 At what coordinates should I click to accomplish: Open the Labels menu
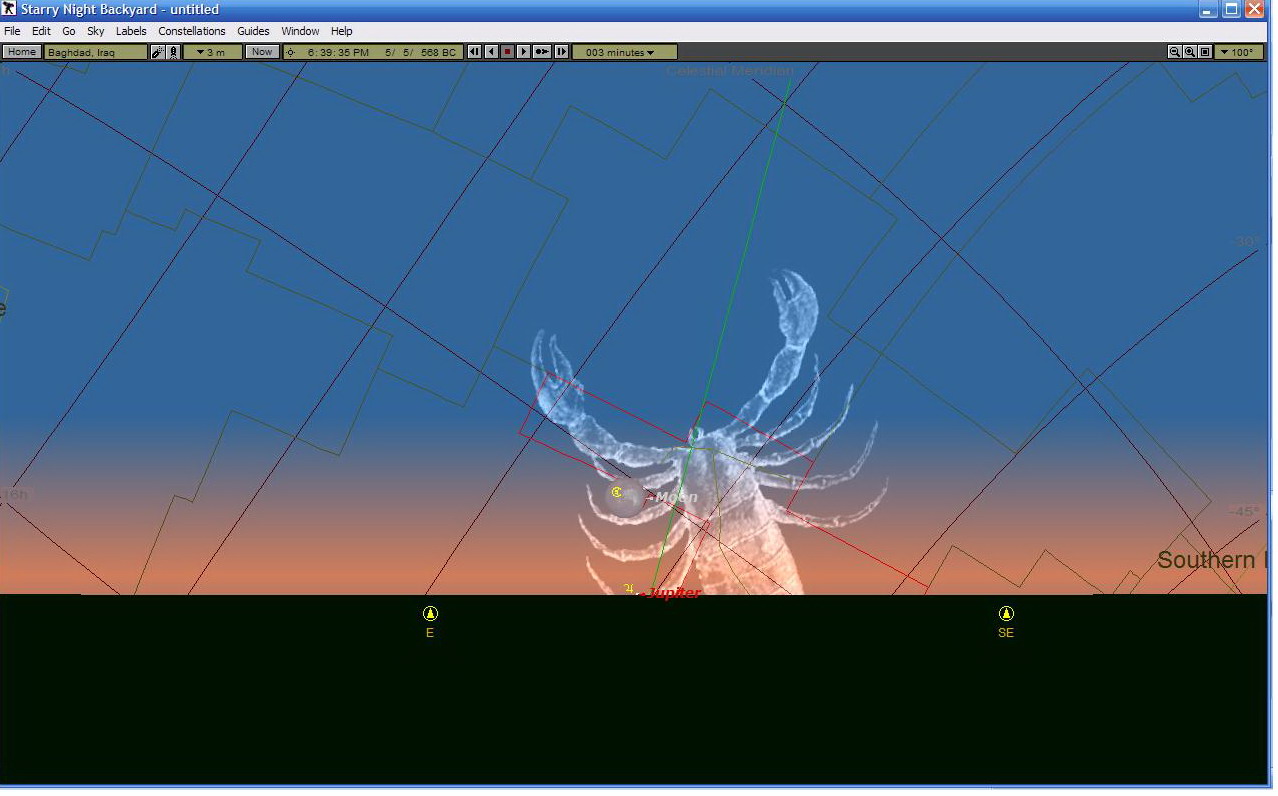click(131, 31)
